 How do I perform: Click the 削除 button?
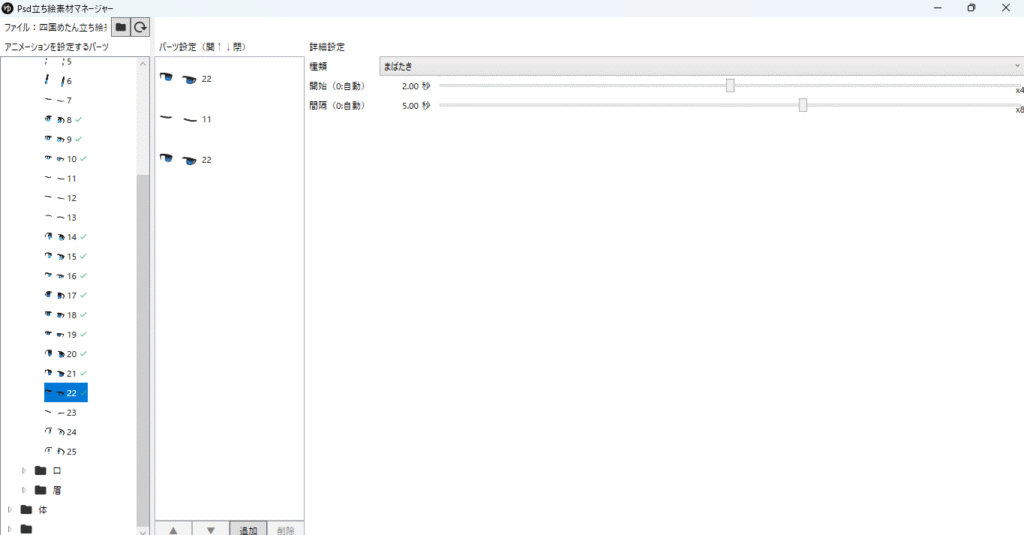pos(285,529)
